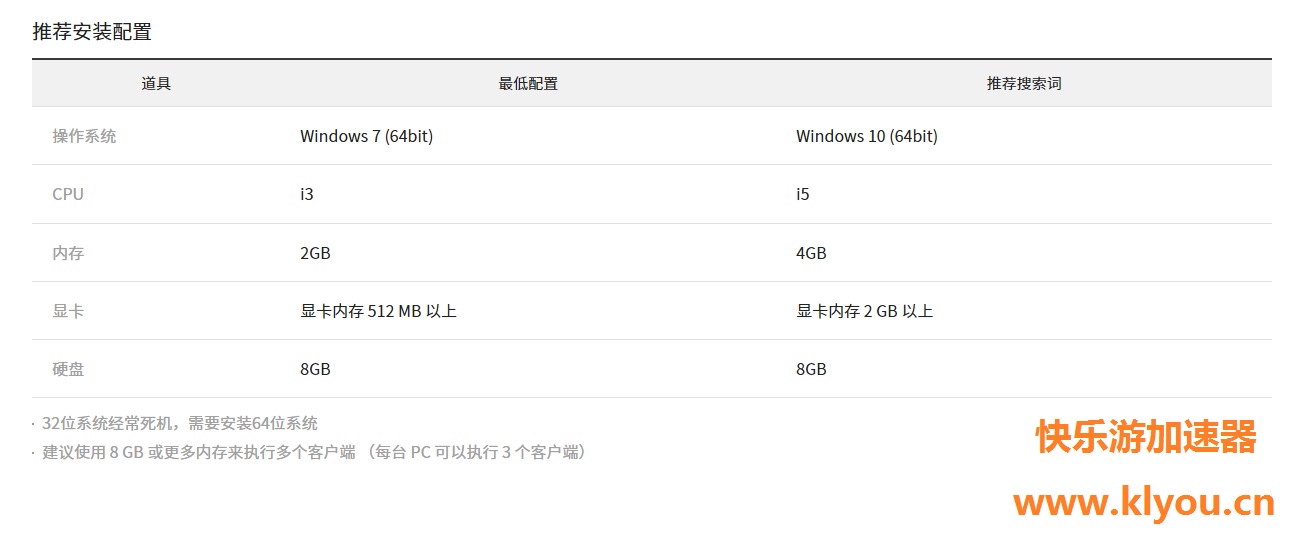Click the 2GB memory value
Screen dimensions: 1294x554
point(315,253)
